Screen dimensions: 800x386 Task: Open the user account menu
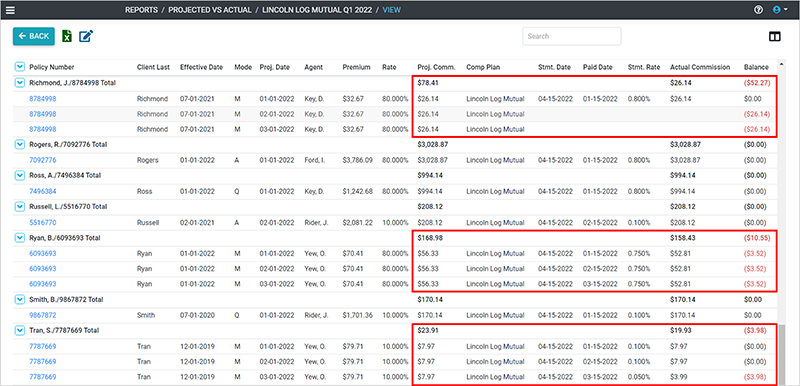point(780,10)
